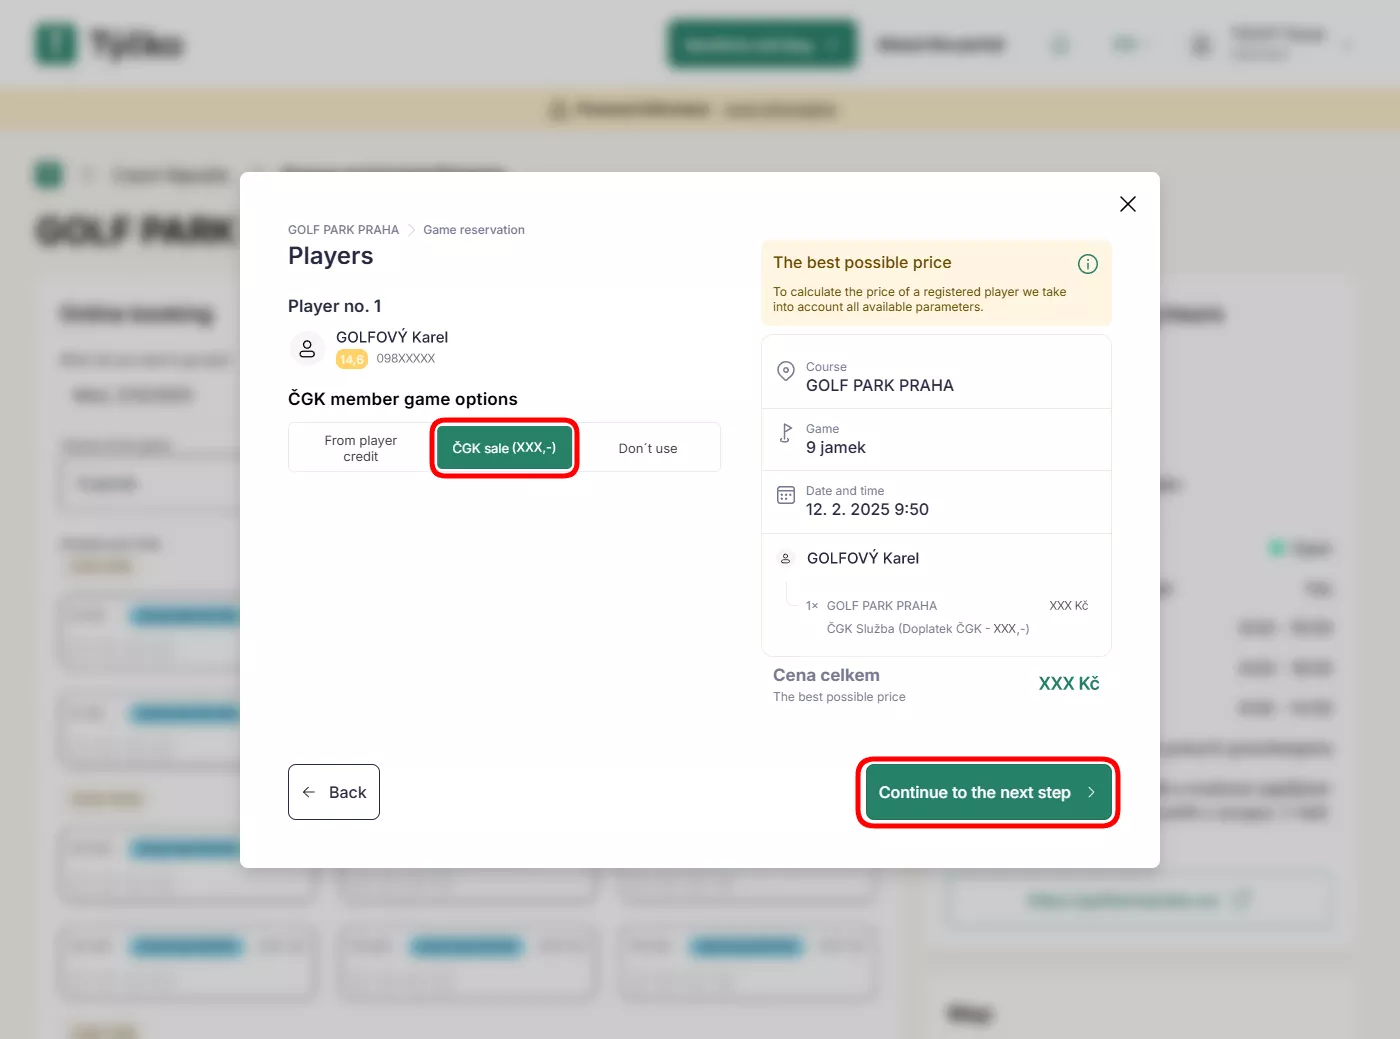Click the GOLF PARK PRAHA breadcrumb
Viewport: 1400px width, 1039px height.
point(343,230)
